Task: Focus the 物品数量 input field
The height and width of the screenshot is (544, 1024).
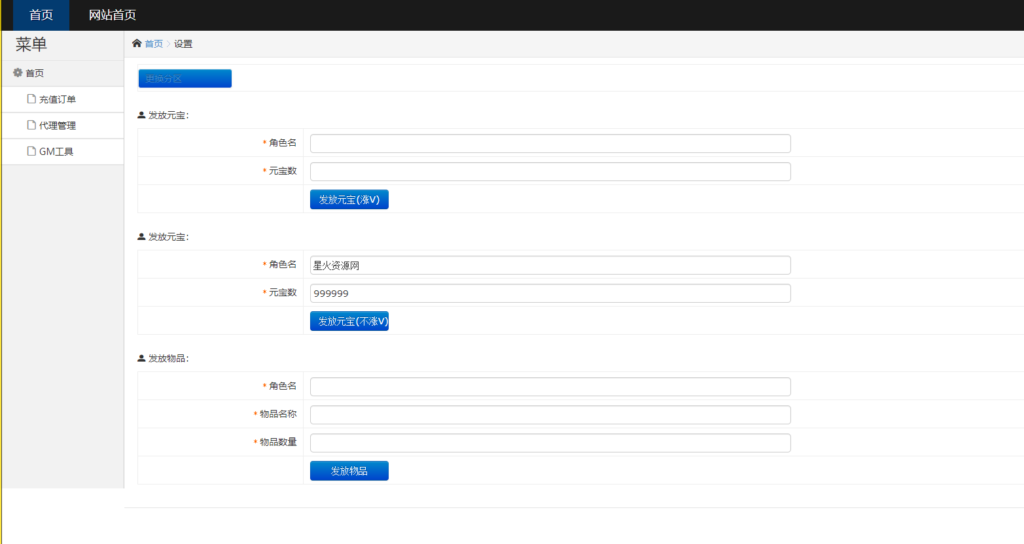Action: tap(550, 443)
